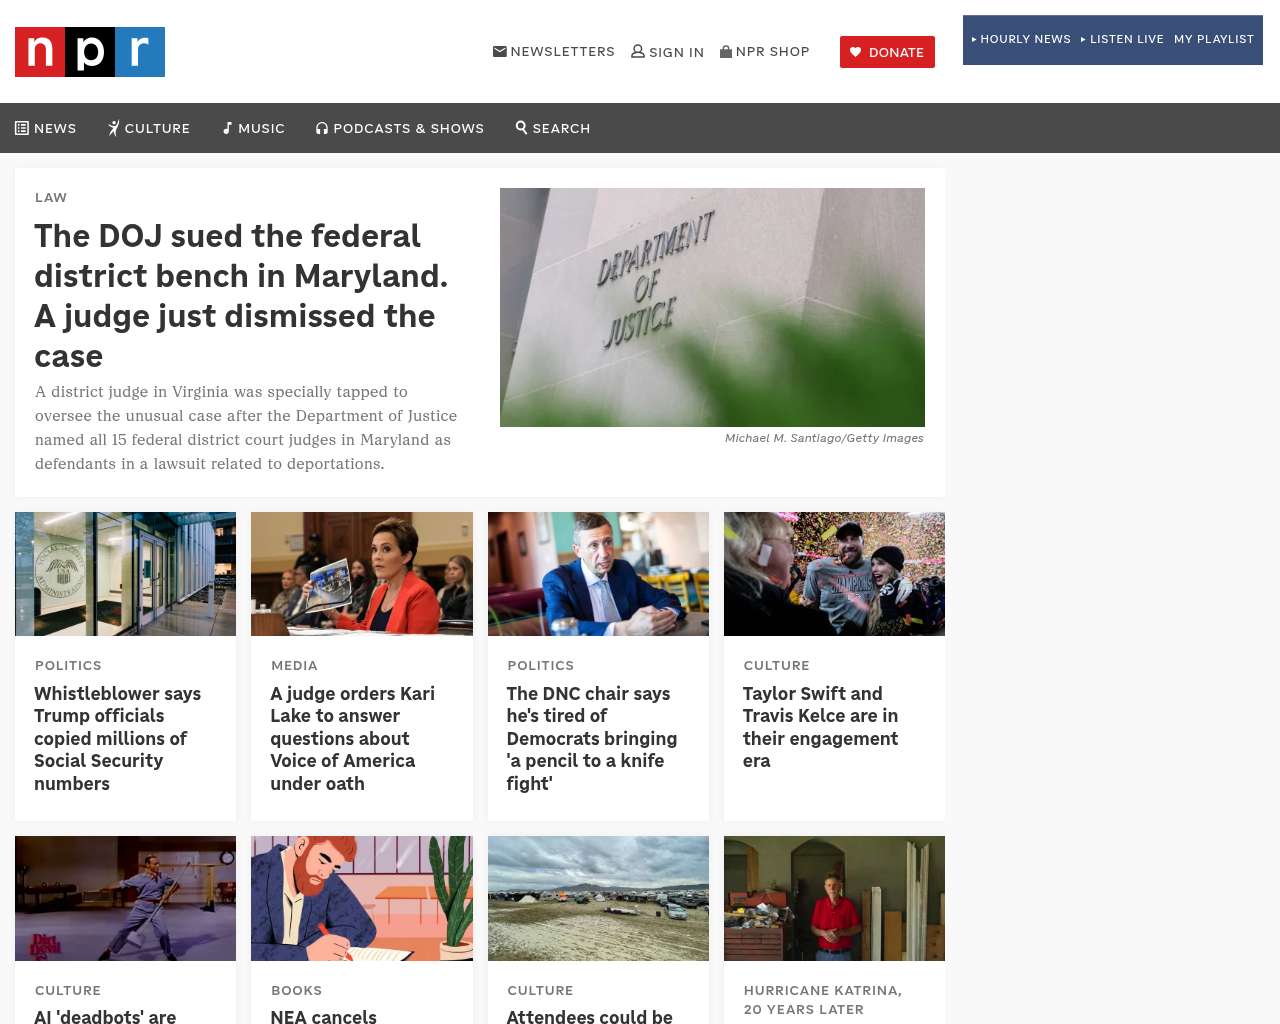
Task: Click the NPR logo
Action: pos(90,52)
